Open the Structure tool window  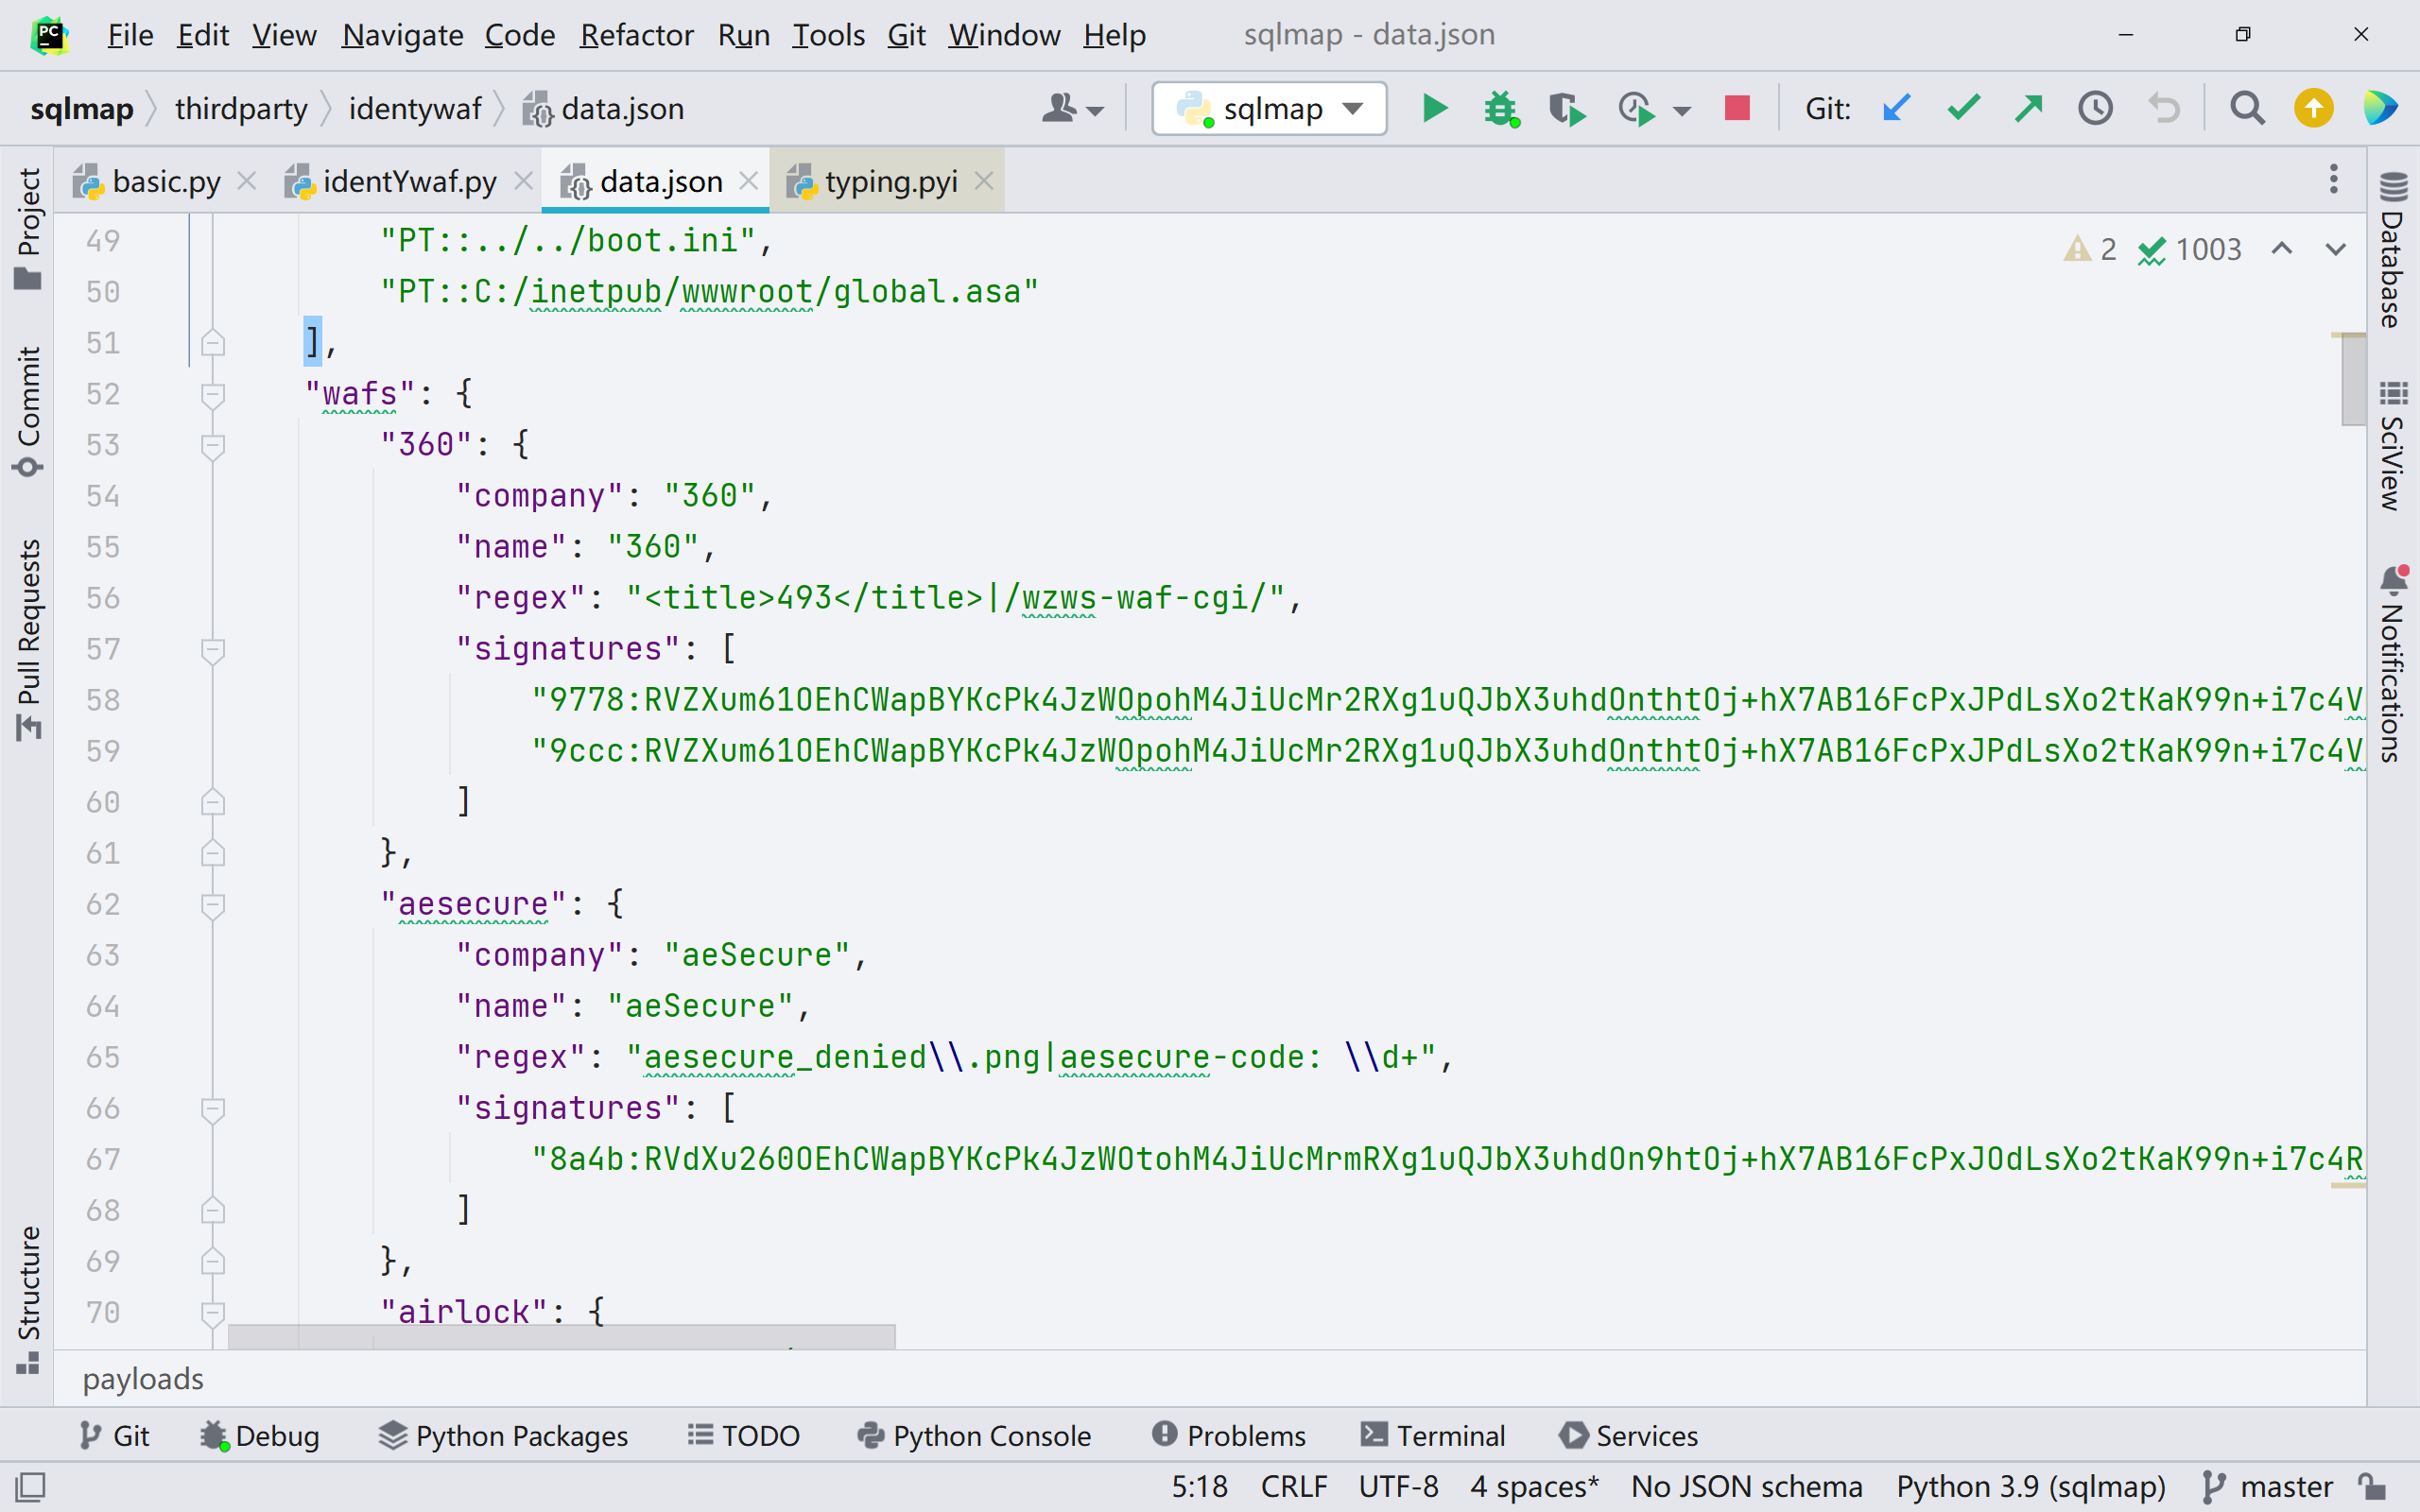point(28,1298)
